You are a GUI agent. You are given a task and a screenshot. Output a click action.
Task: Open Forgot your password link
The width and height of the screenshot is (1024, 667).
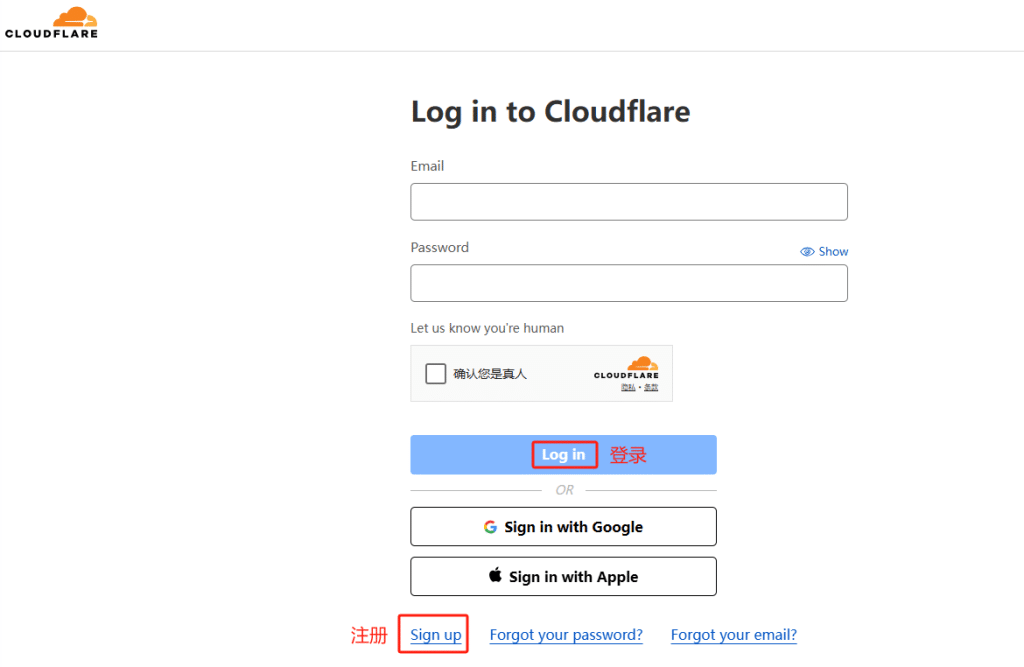(x=566, y=635)
